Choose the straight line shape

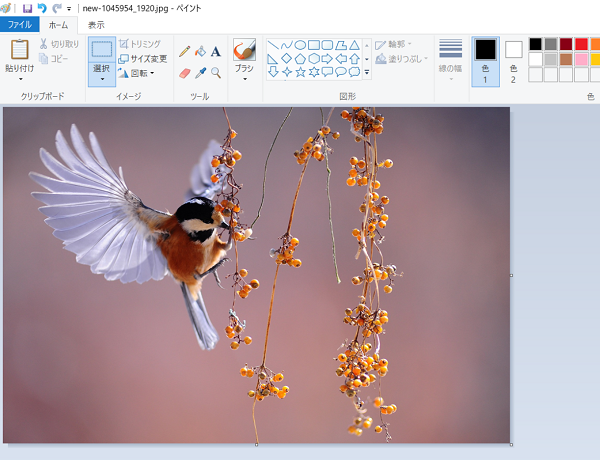[x=272, y=46]
